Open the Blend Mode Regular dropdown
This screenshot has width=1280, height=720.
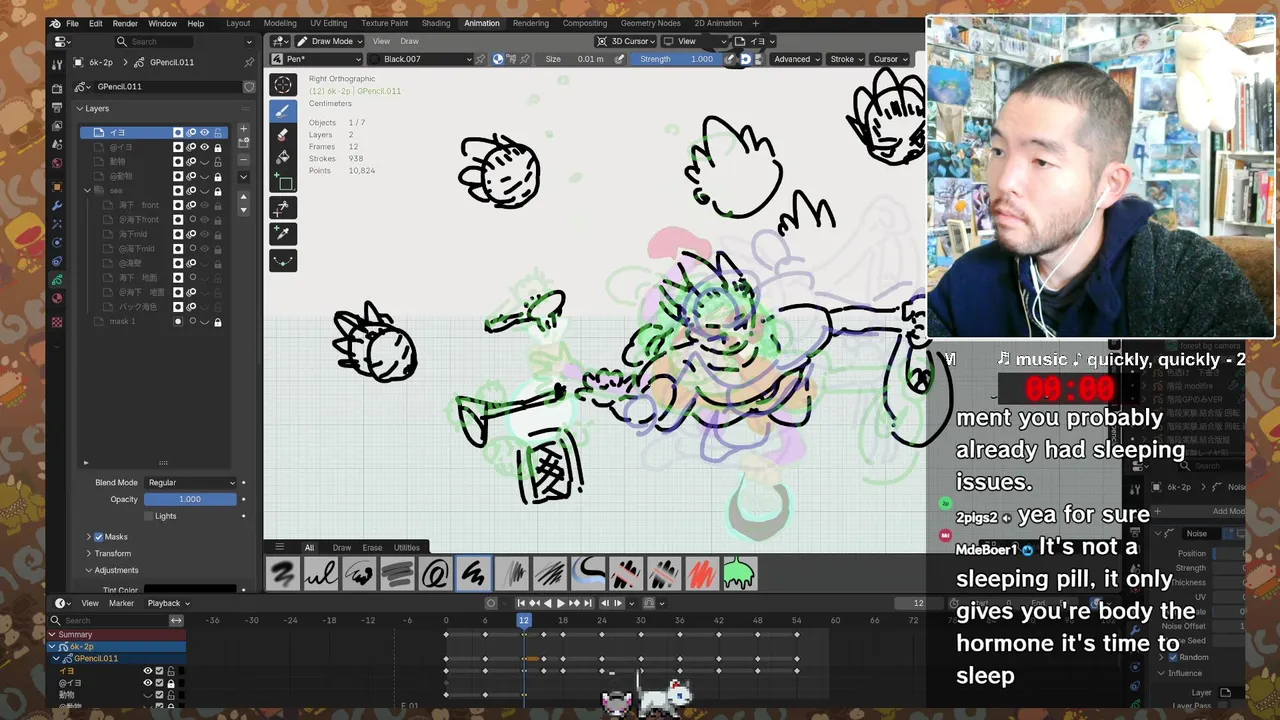point(190,483)
